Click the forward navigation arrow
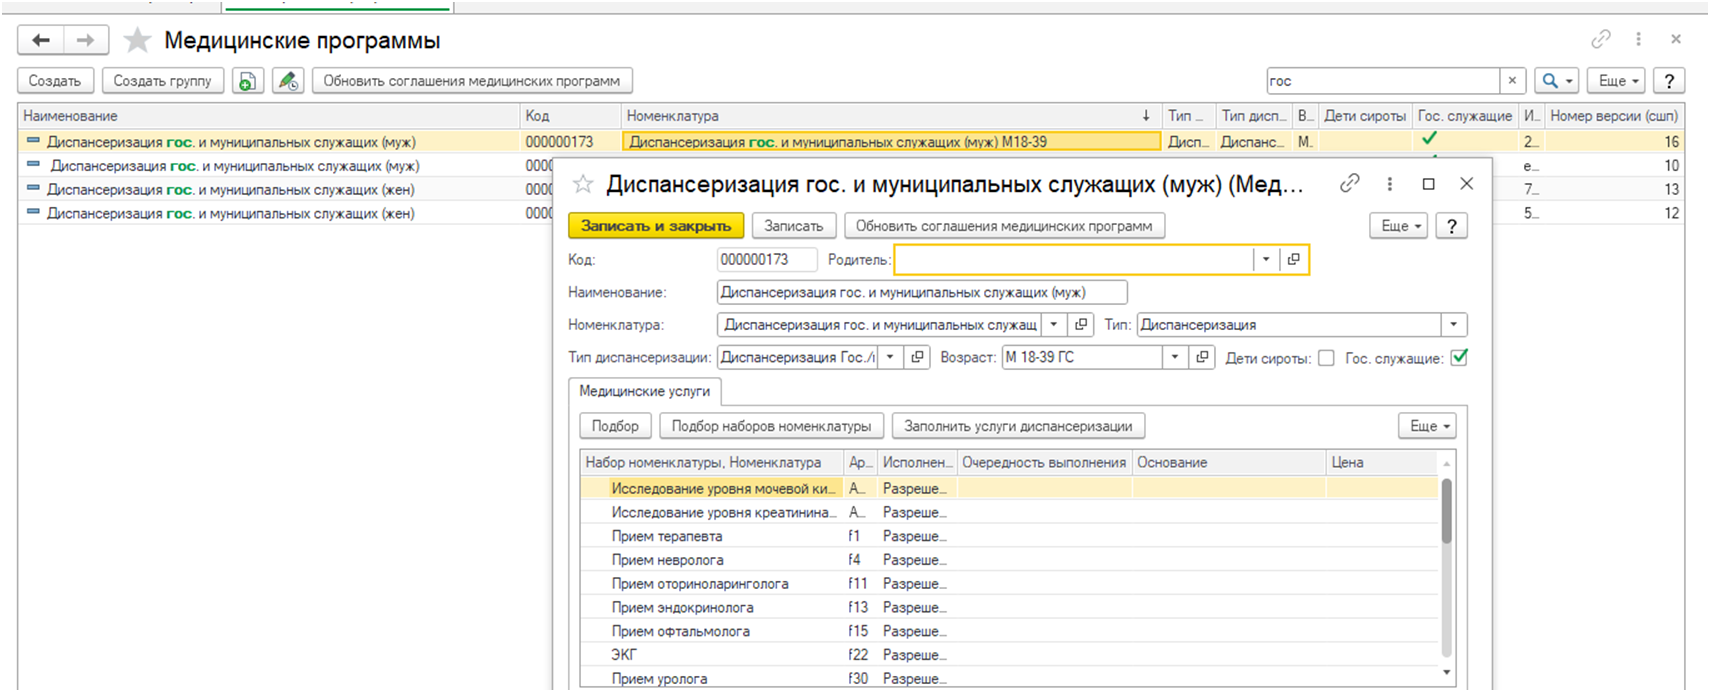The width and height of the screenshot is (1710, 692). point(86,40)
